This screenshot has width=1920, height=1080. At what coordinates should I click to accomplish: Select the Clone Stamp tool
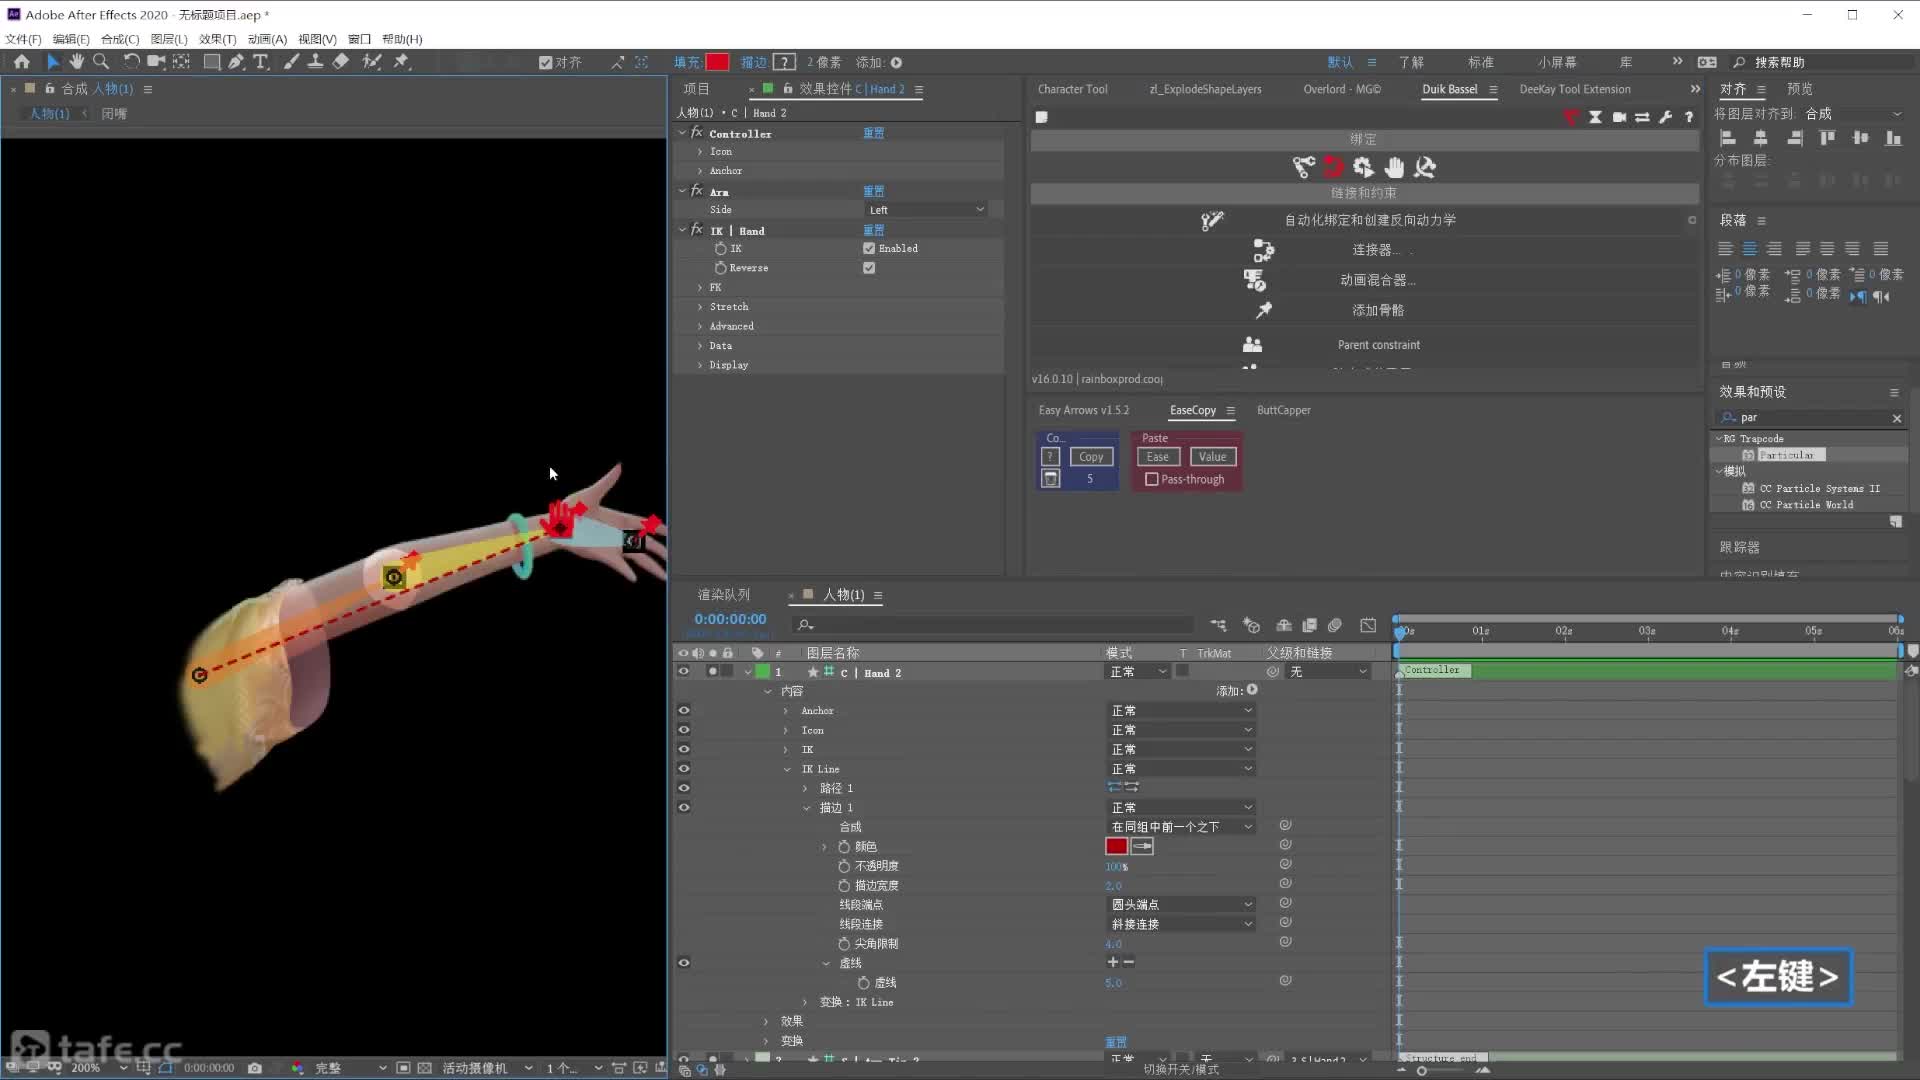coord(315,62)
